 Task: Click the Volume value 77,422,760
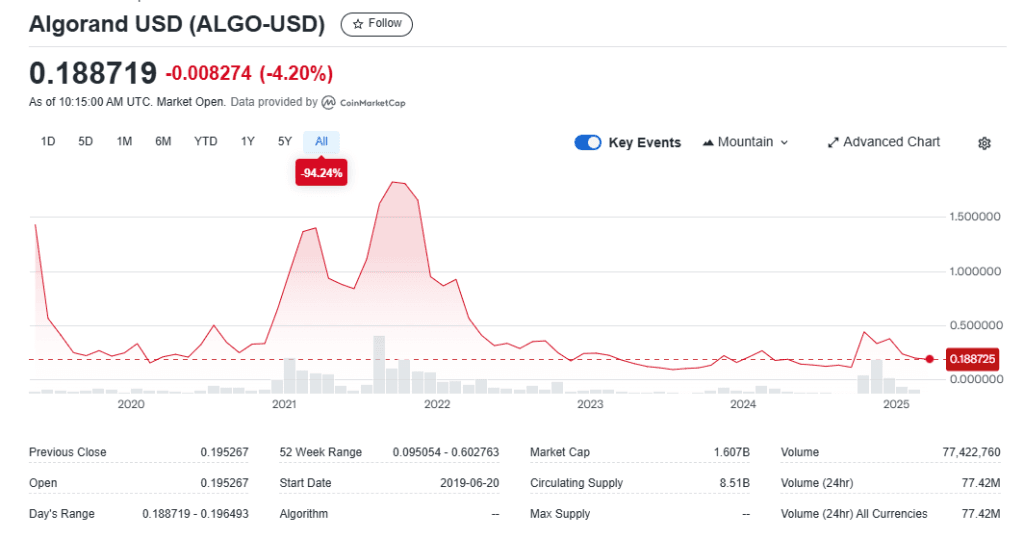pos(971,452)
